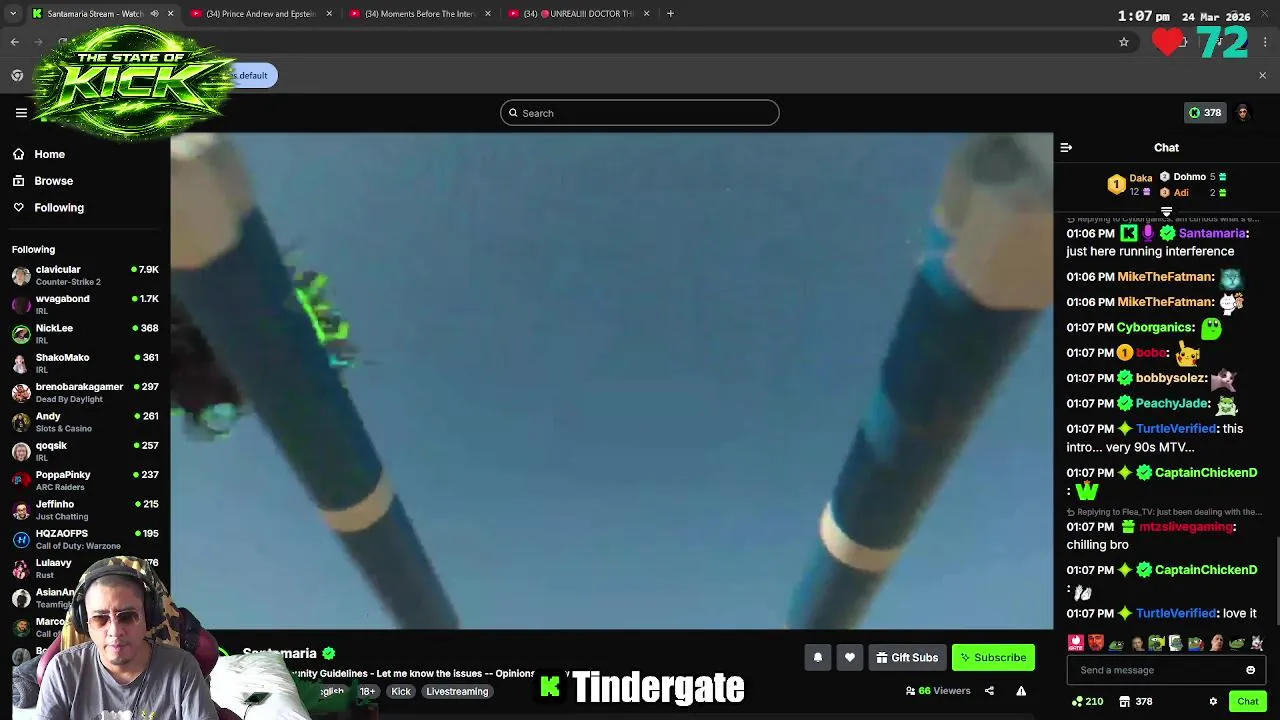Report the stream with the warning triangle icon
Screen dimensions: 1280x720
pos(1021,691)
